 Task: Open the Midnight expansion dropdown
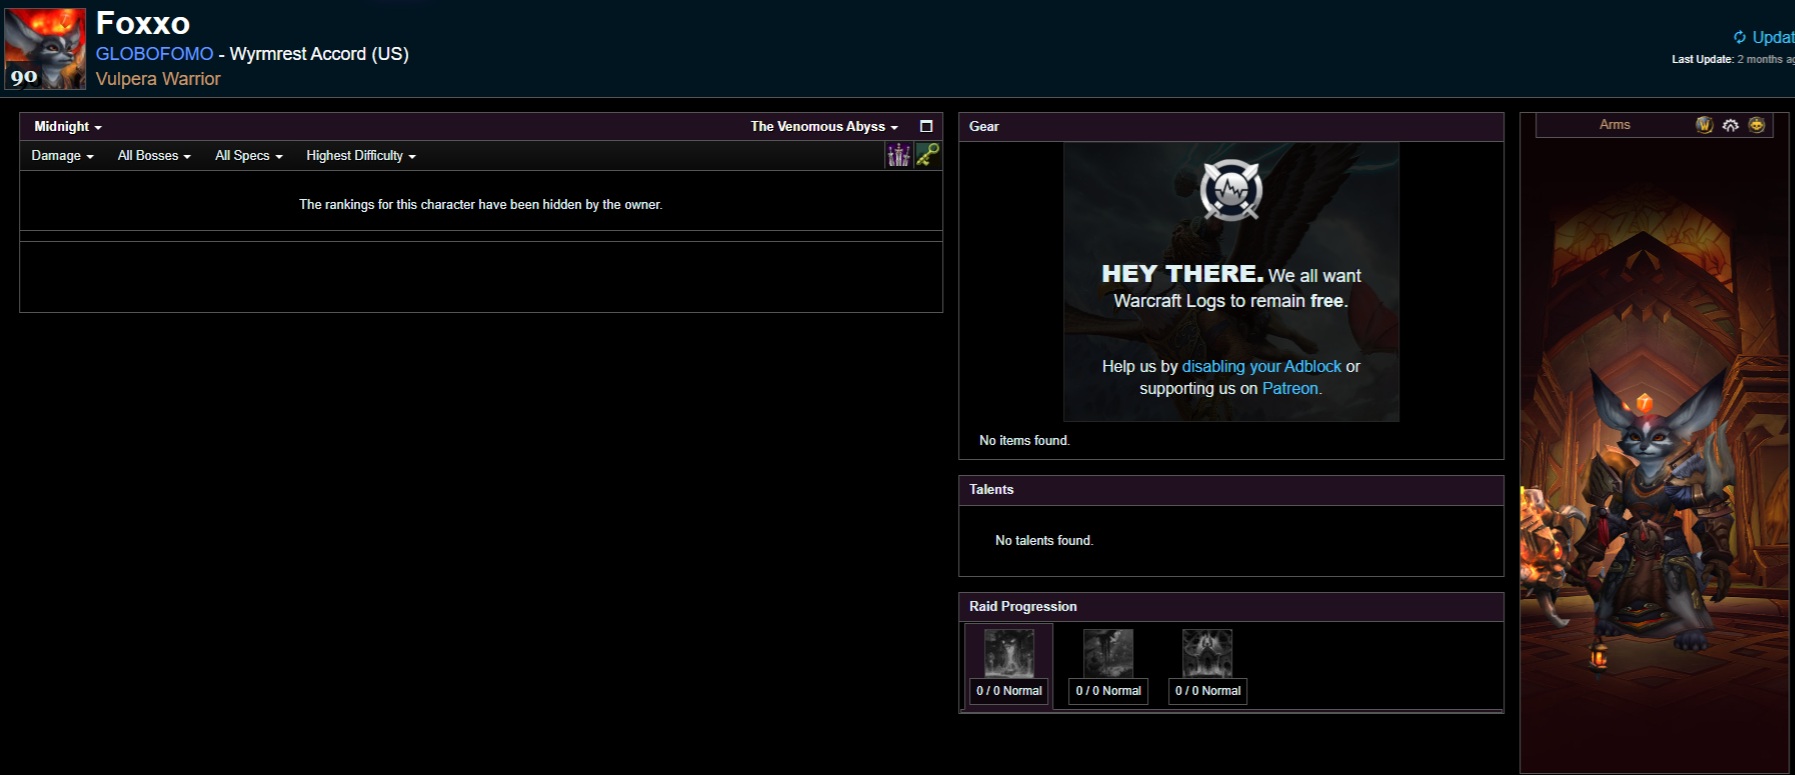click(x=68, y=127)
